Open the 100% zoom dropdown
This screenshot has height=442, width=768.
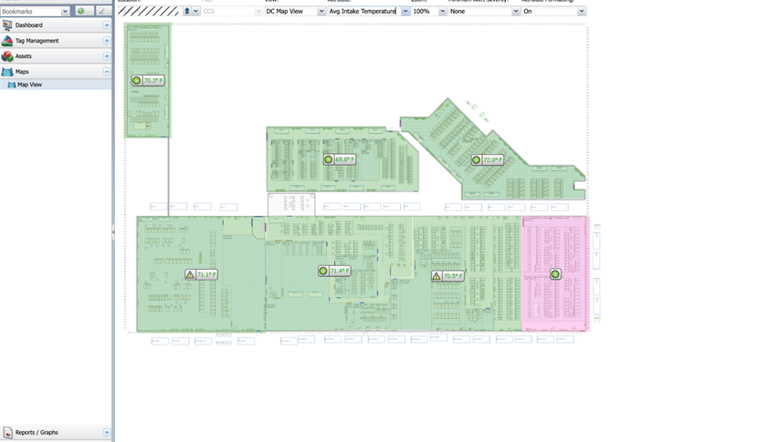tap(442, 11)
